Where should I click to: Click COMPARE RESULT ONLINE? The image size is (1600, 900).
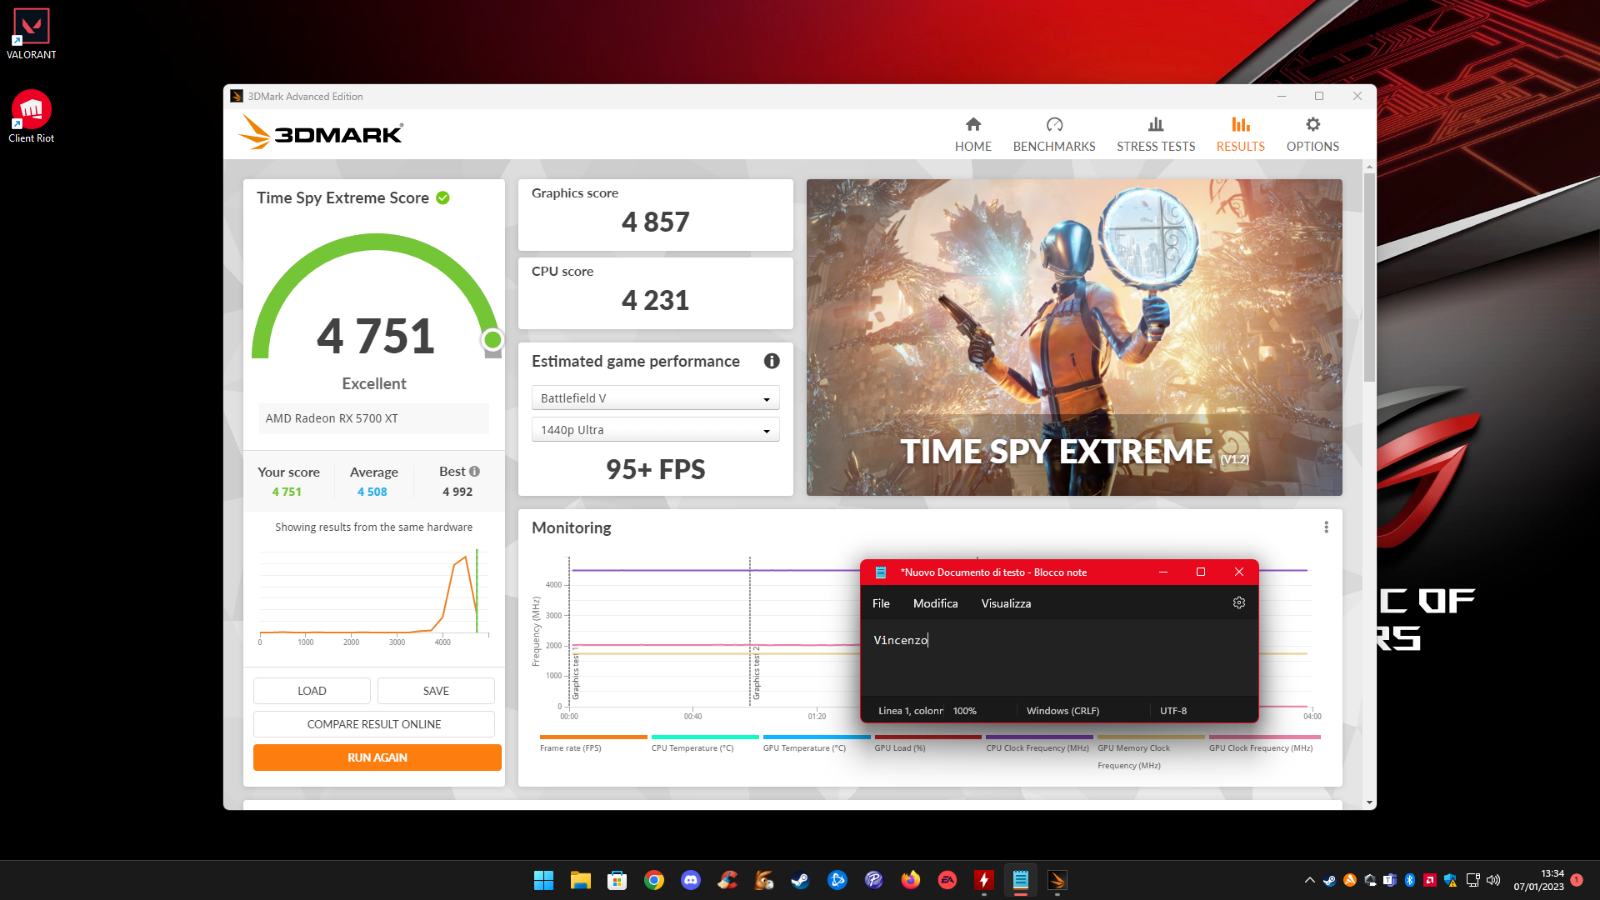click(x=374, y=724)
